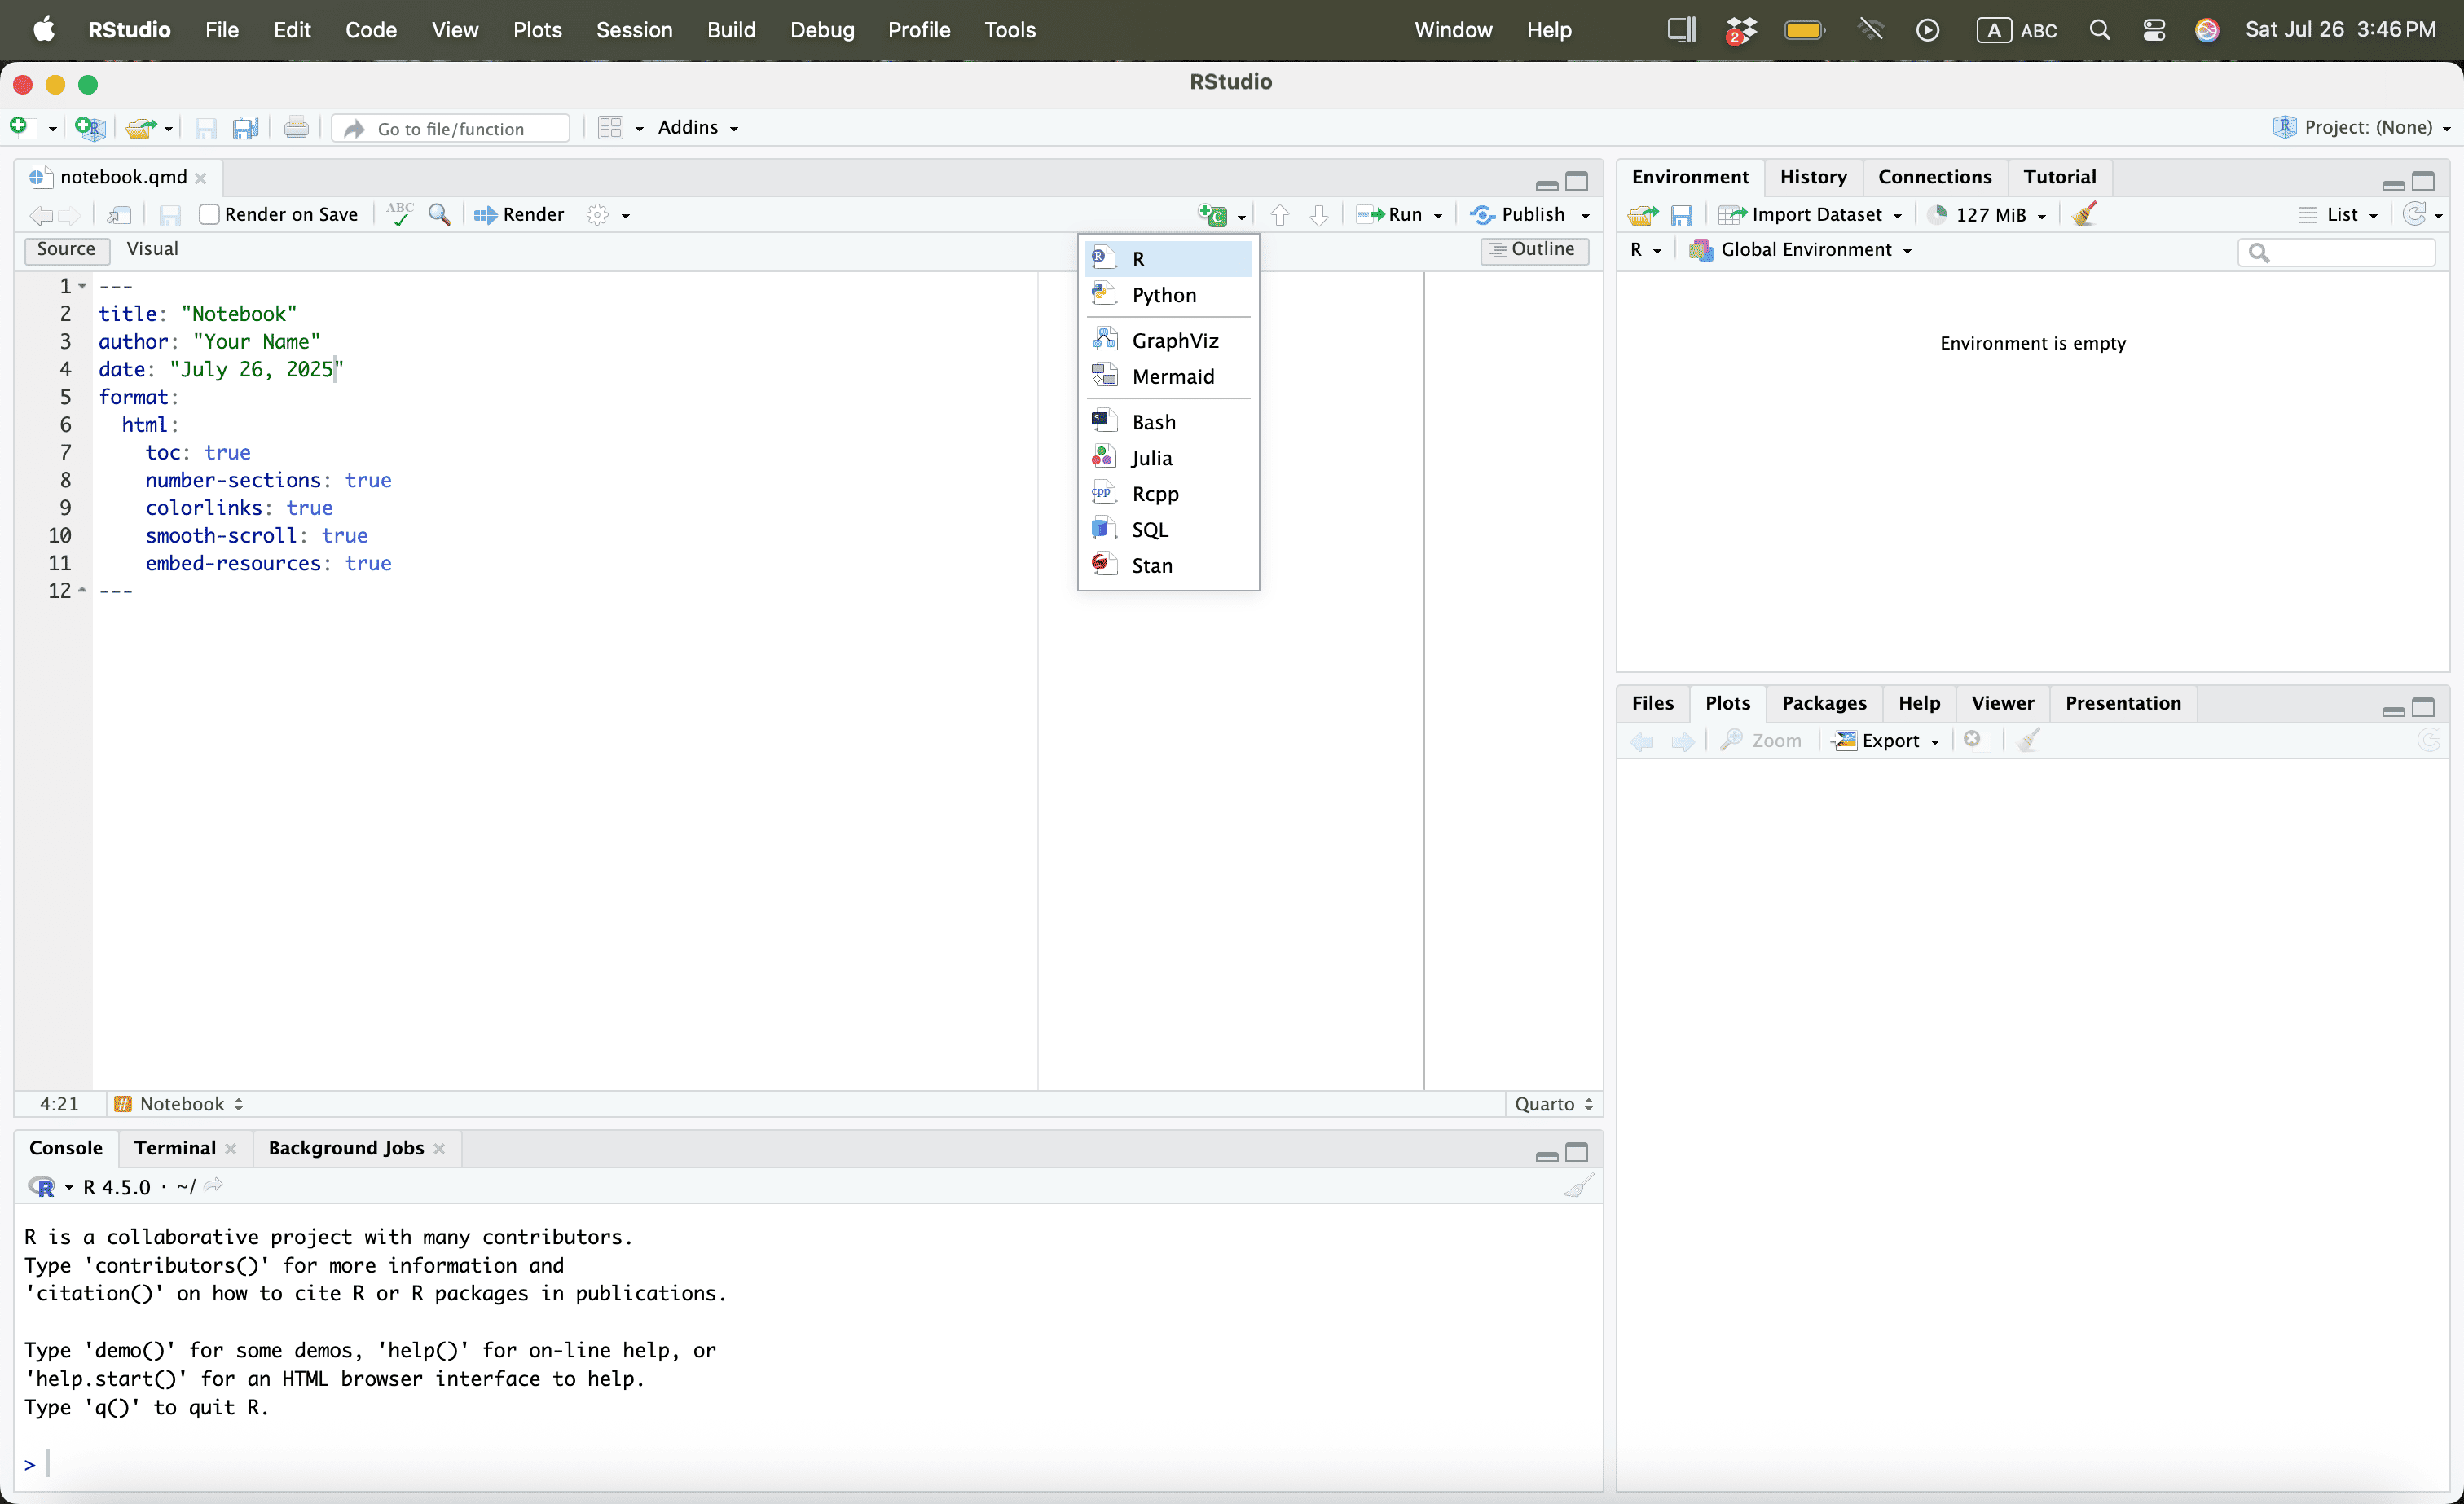Click the create new project icon
2464x1504 pixels.
pos(90,127)
